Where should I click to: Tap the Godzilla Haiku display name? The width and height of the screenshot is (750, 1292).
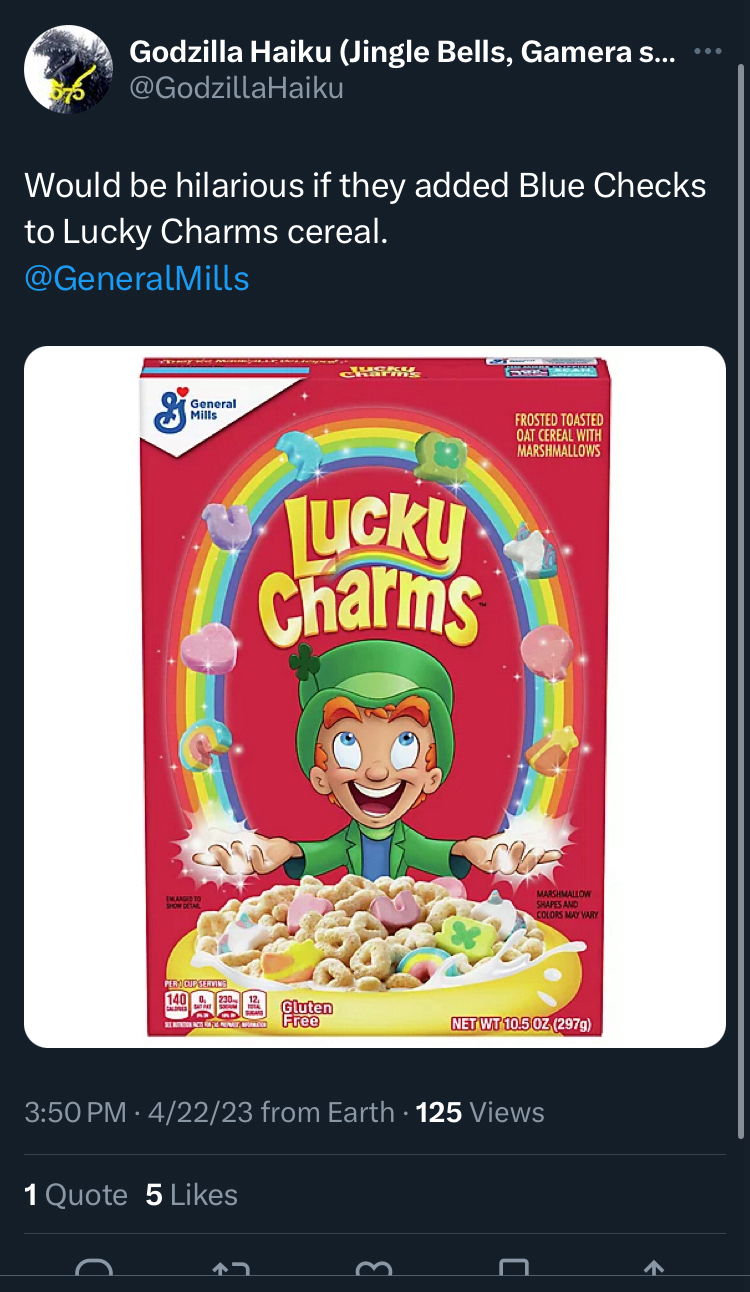tap(402, 51)
